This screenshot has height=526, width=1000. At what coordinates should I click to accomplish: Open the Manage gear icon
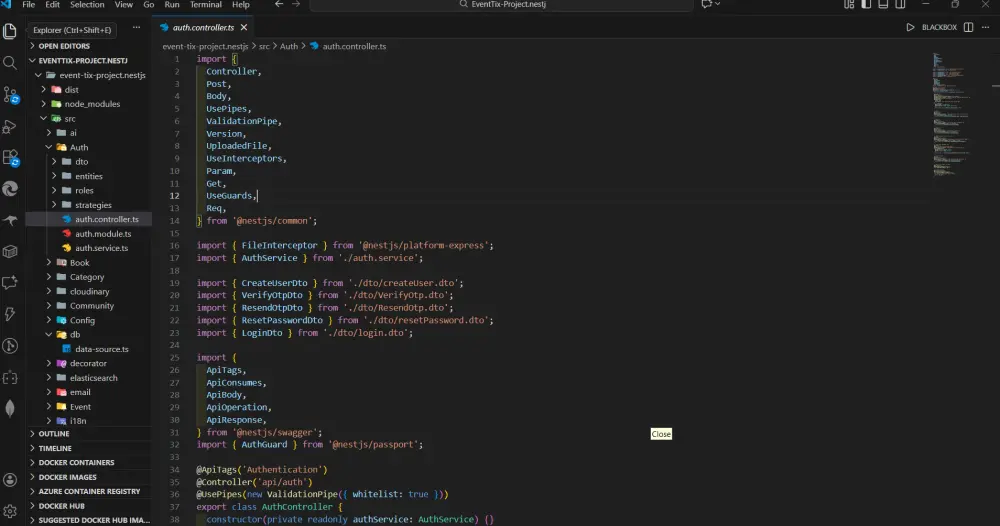click(10, 511)
